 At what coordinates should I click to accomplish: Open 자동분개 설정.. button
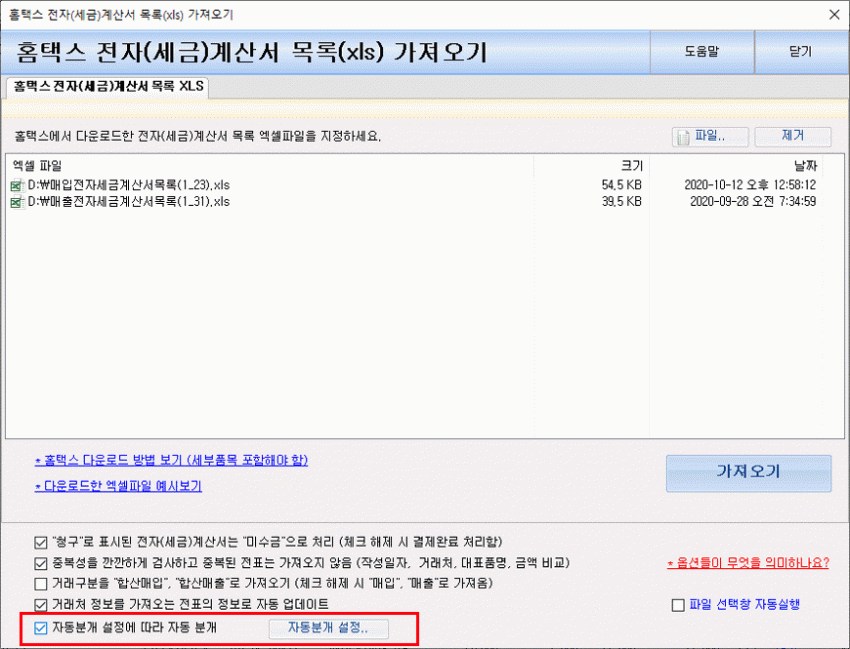(329, 628)
